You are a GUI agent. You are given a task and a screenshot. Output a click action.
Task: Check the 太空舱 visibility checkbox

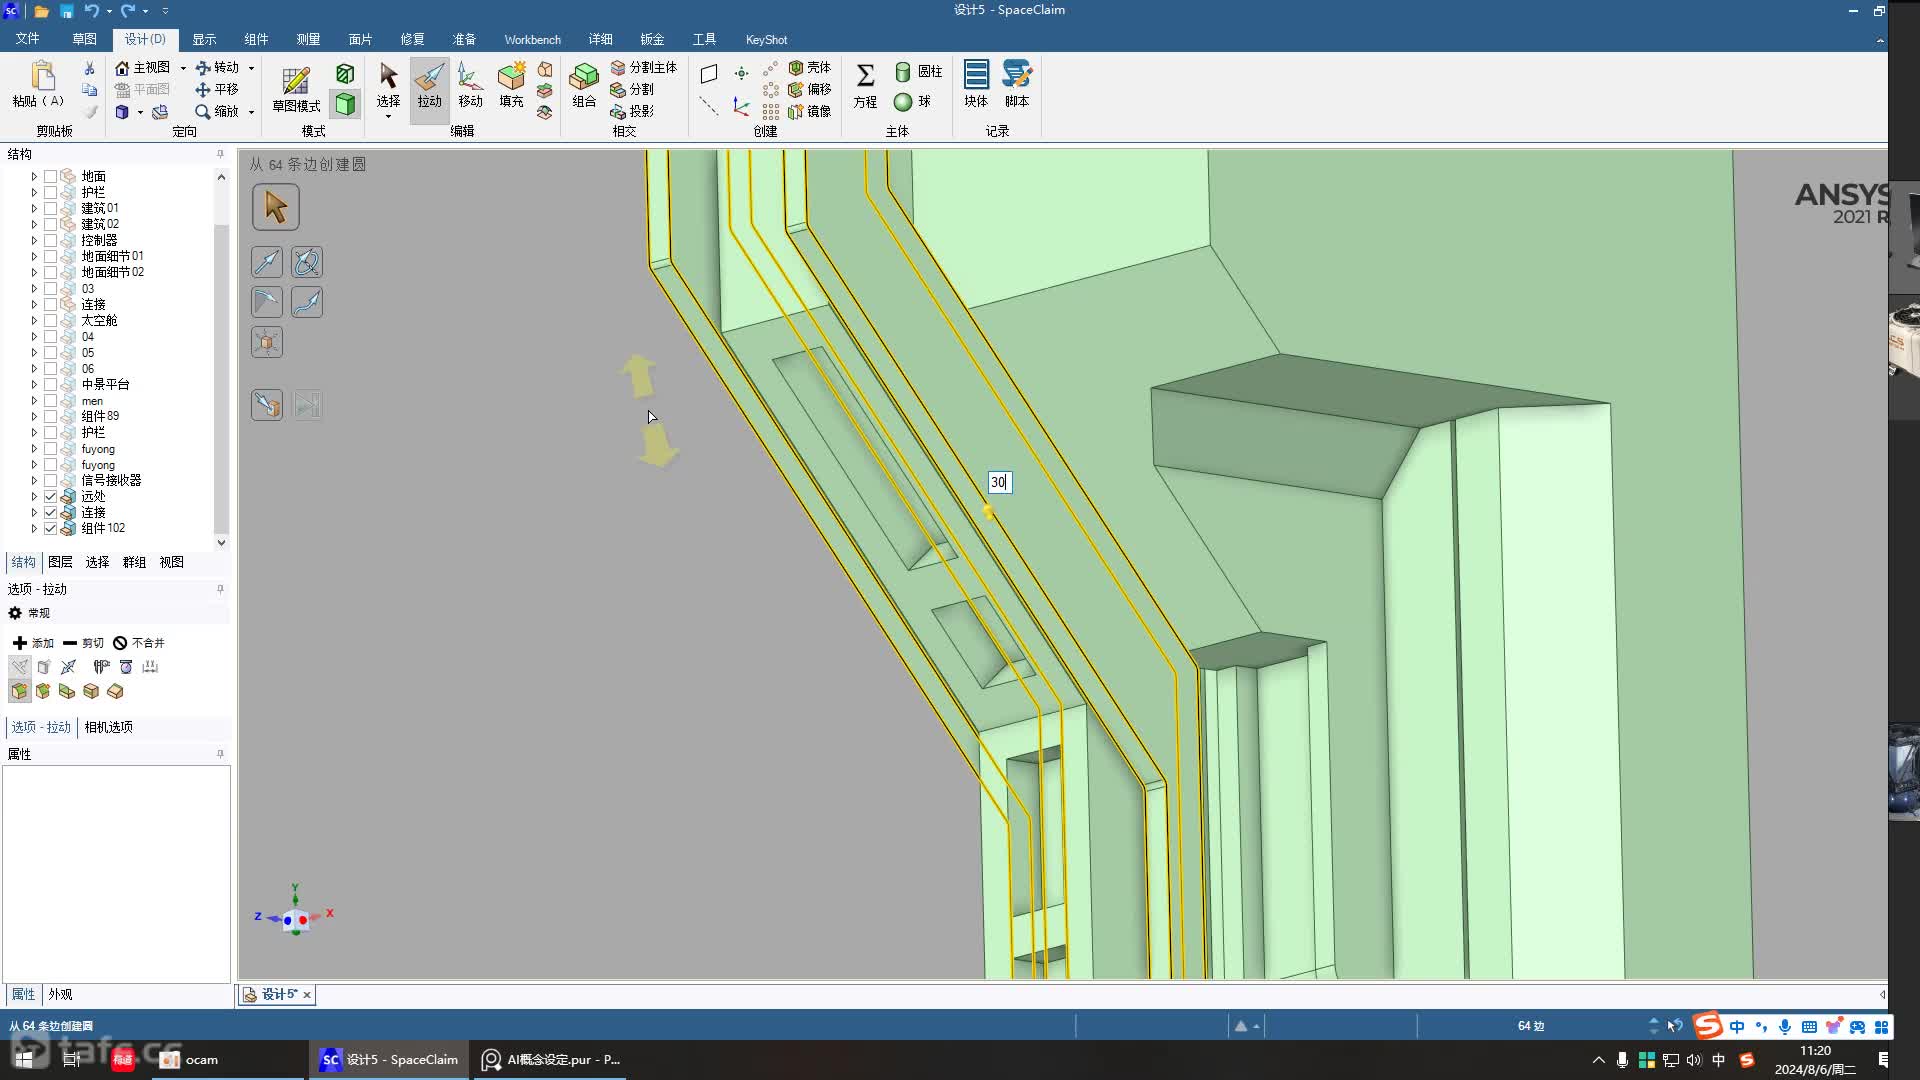[50, 320]
